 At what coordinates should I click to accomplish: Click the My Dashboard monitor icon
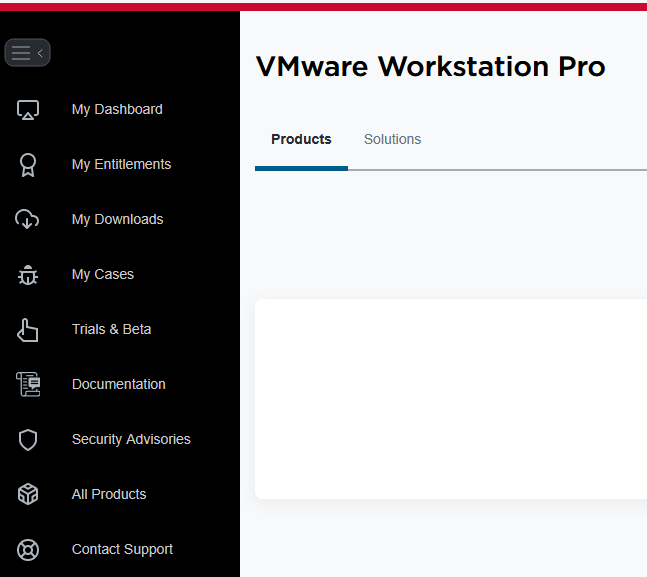point(28,110)
